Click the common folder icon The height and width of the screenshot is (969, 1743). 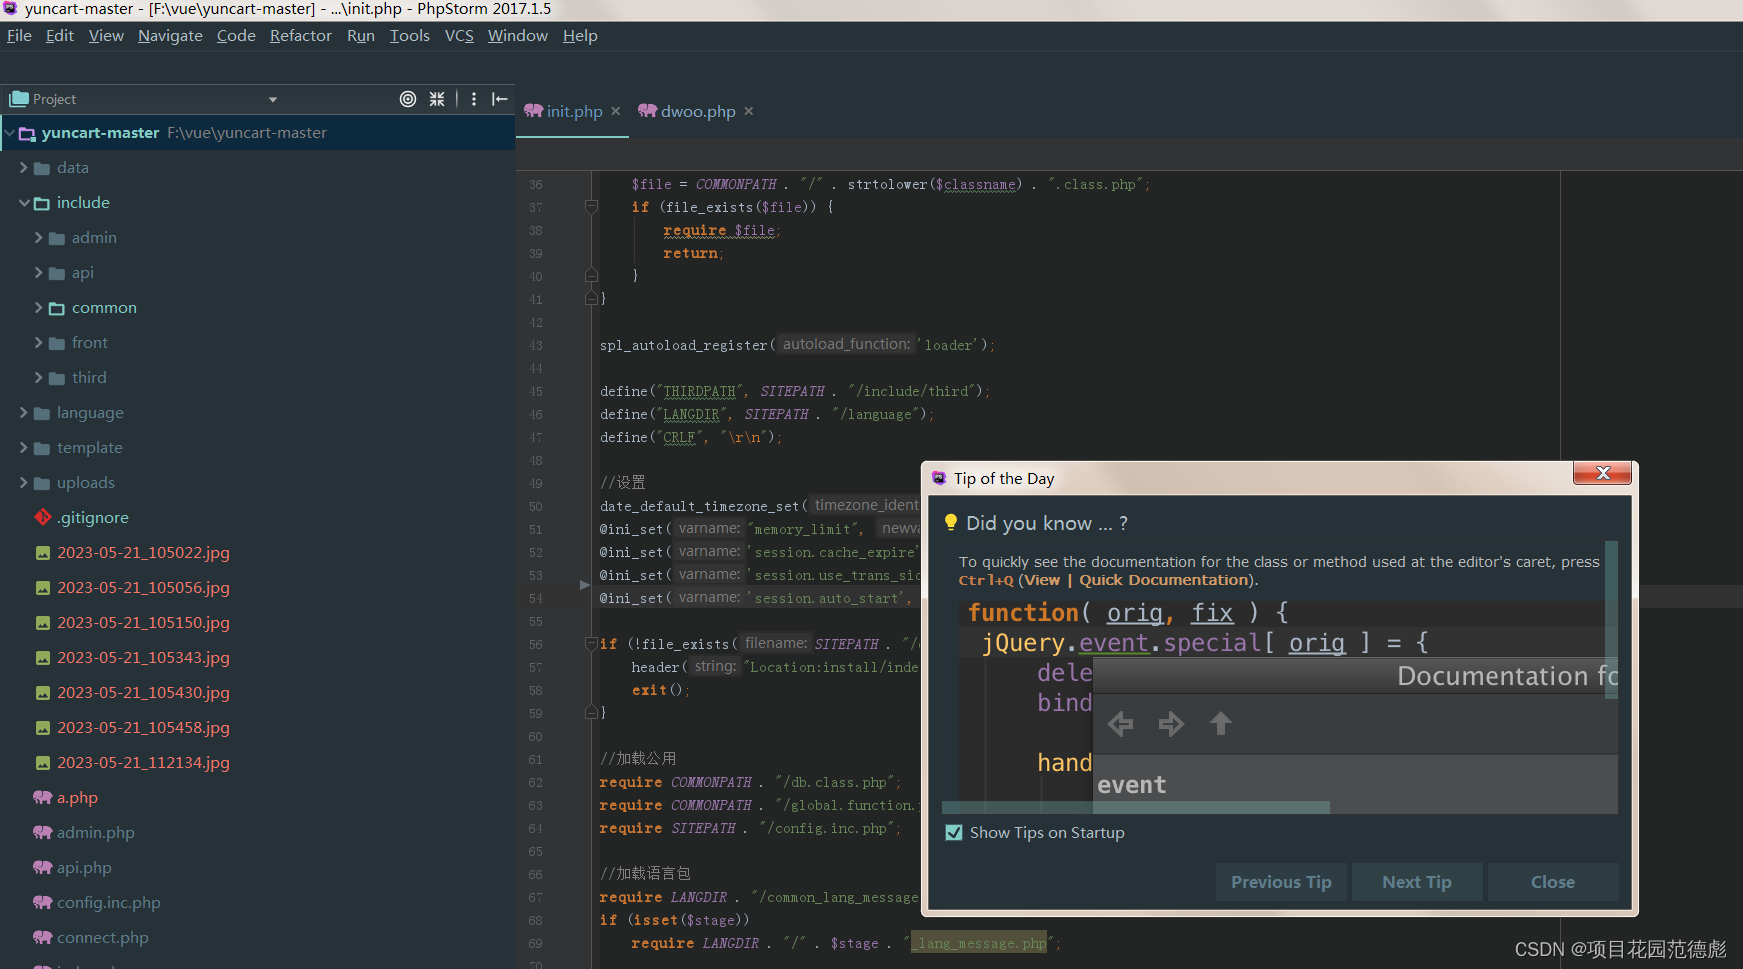tap(57, 308)
